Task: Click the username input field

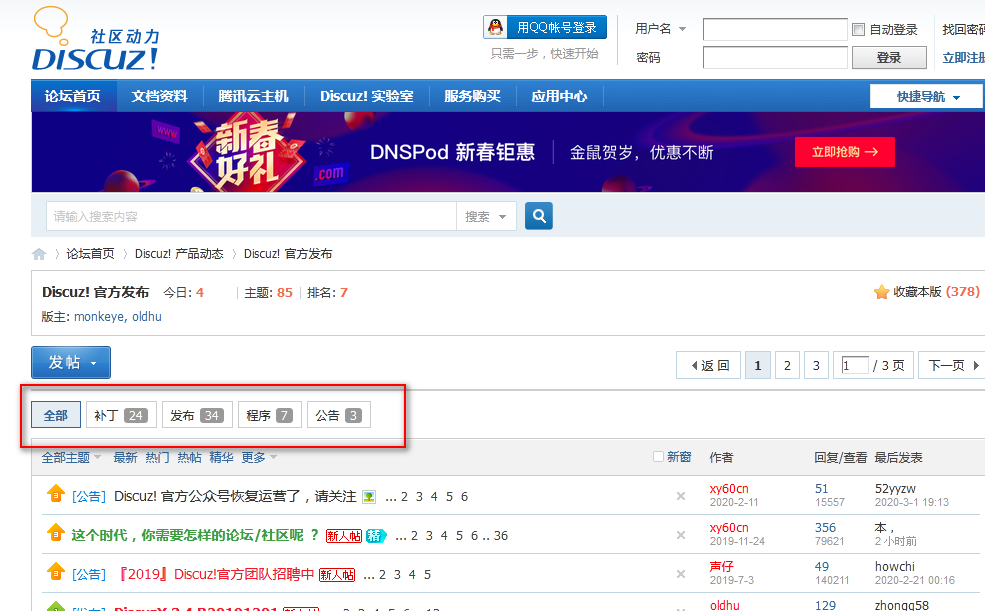Action: pyautogui.click(x=775, y=29)
